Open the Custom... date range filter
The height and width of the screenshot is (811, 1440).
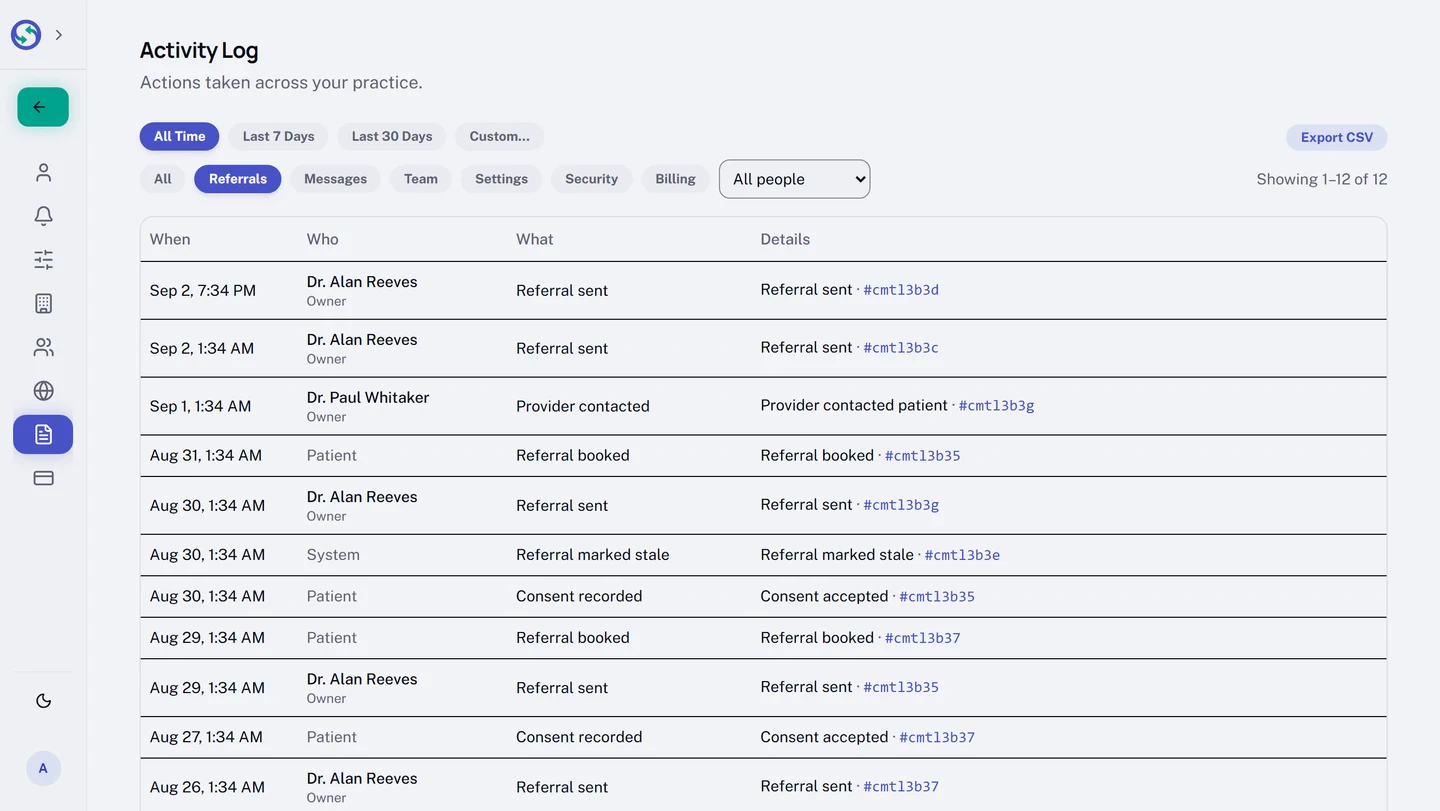click(x=499, y=136)
